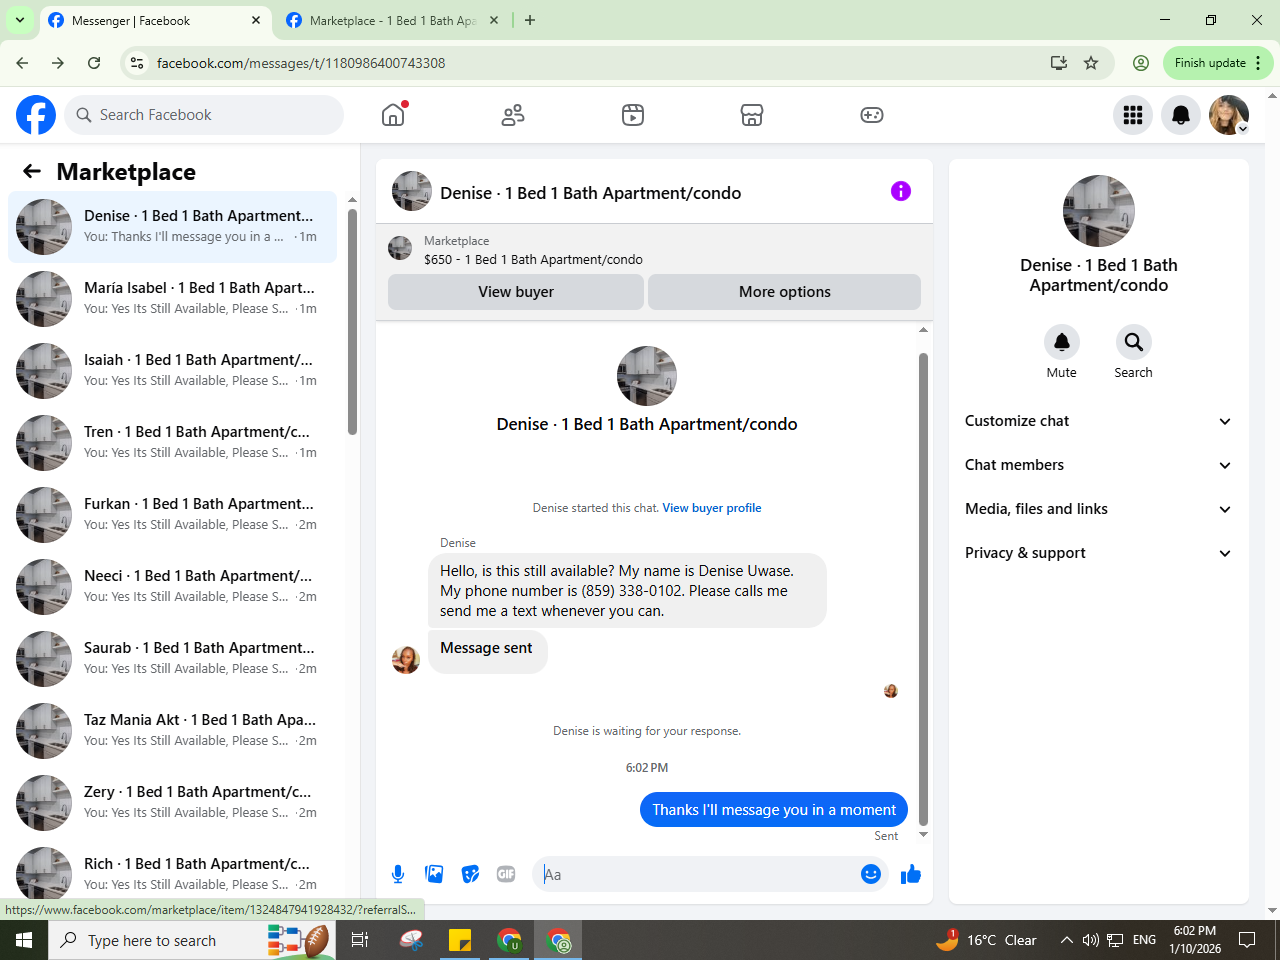Click the View buyer button

click(x=516, y=292)
